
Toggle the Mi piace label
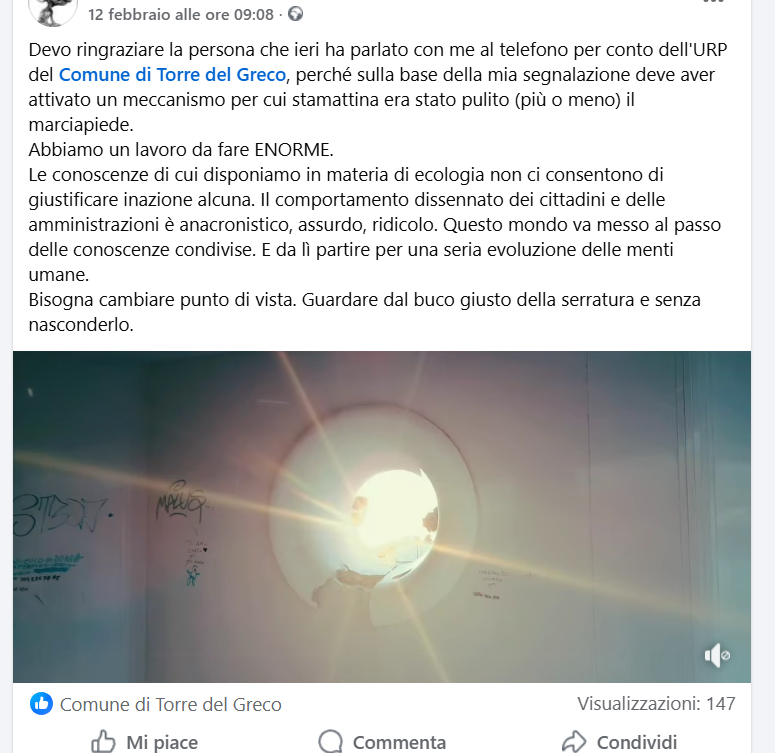pyautogui.click(x=162, y=743)
